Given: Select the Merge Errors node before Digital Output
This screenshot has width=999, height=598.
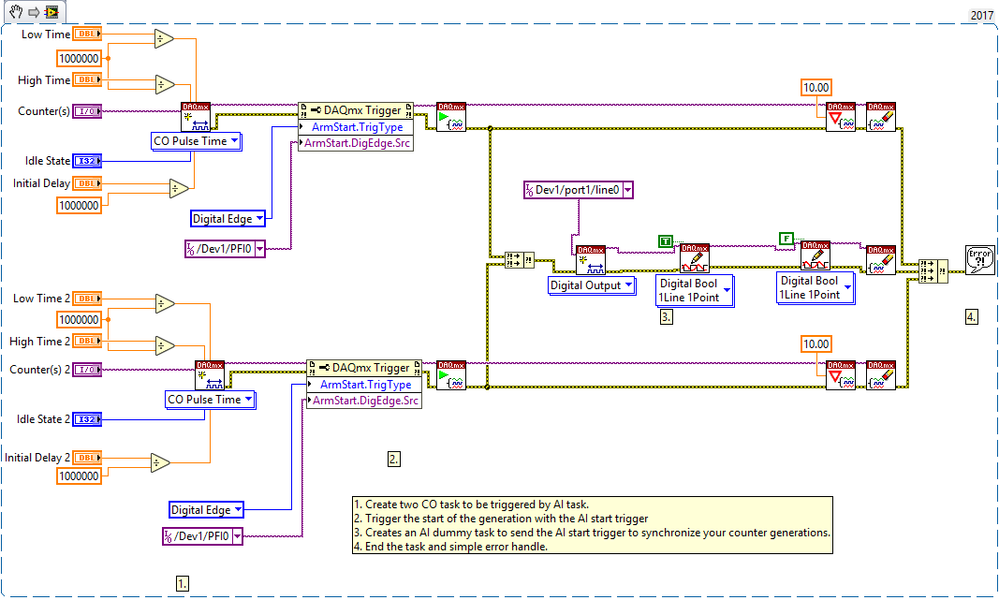Looking at the screenshot, I should click(519, 260).
